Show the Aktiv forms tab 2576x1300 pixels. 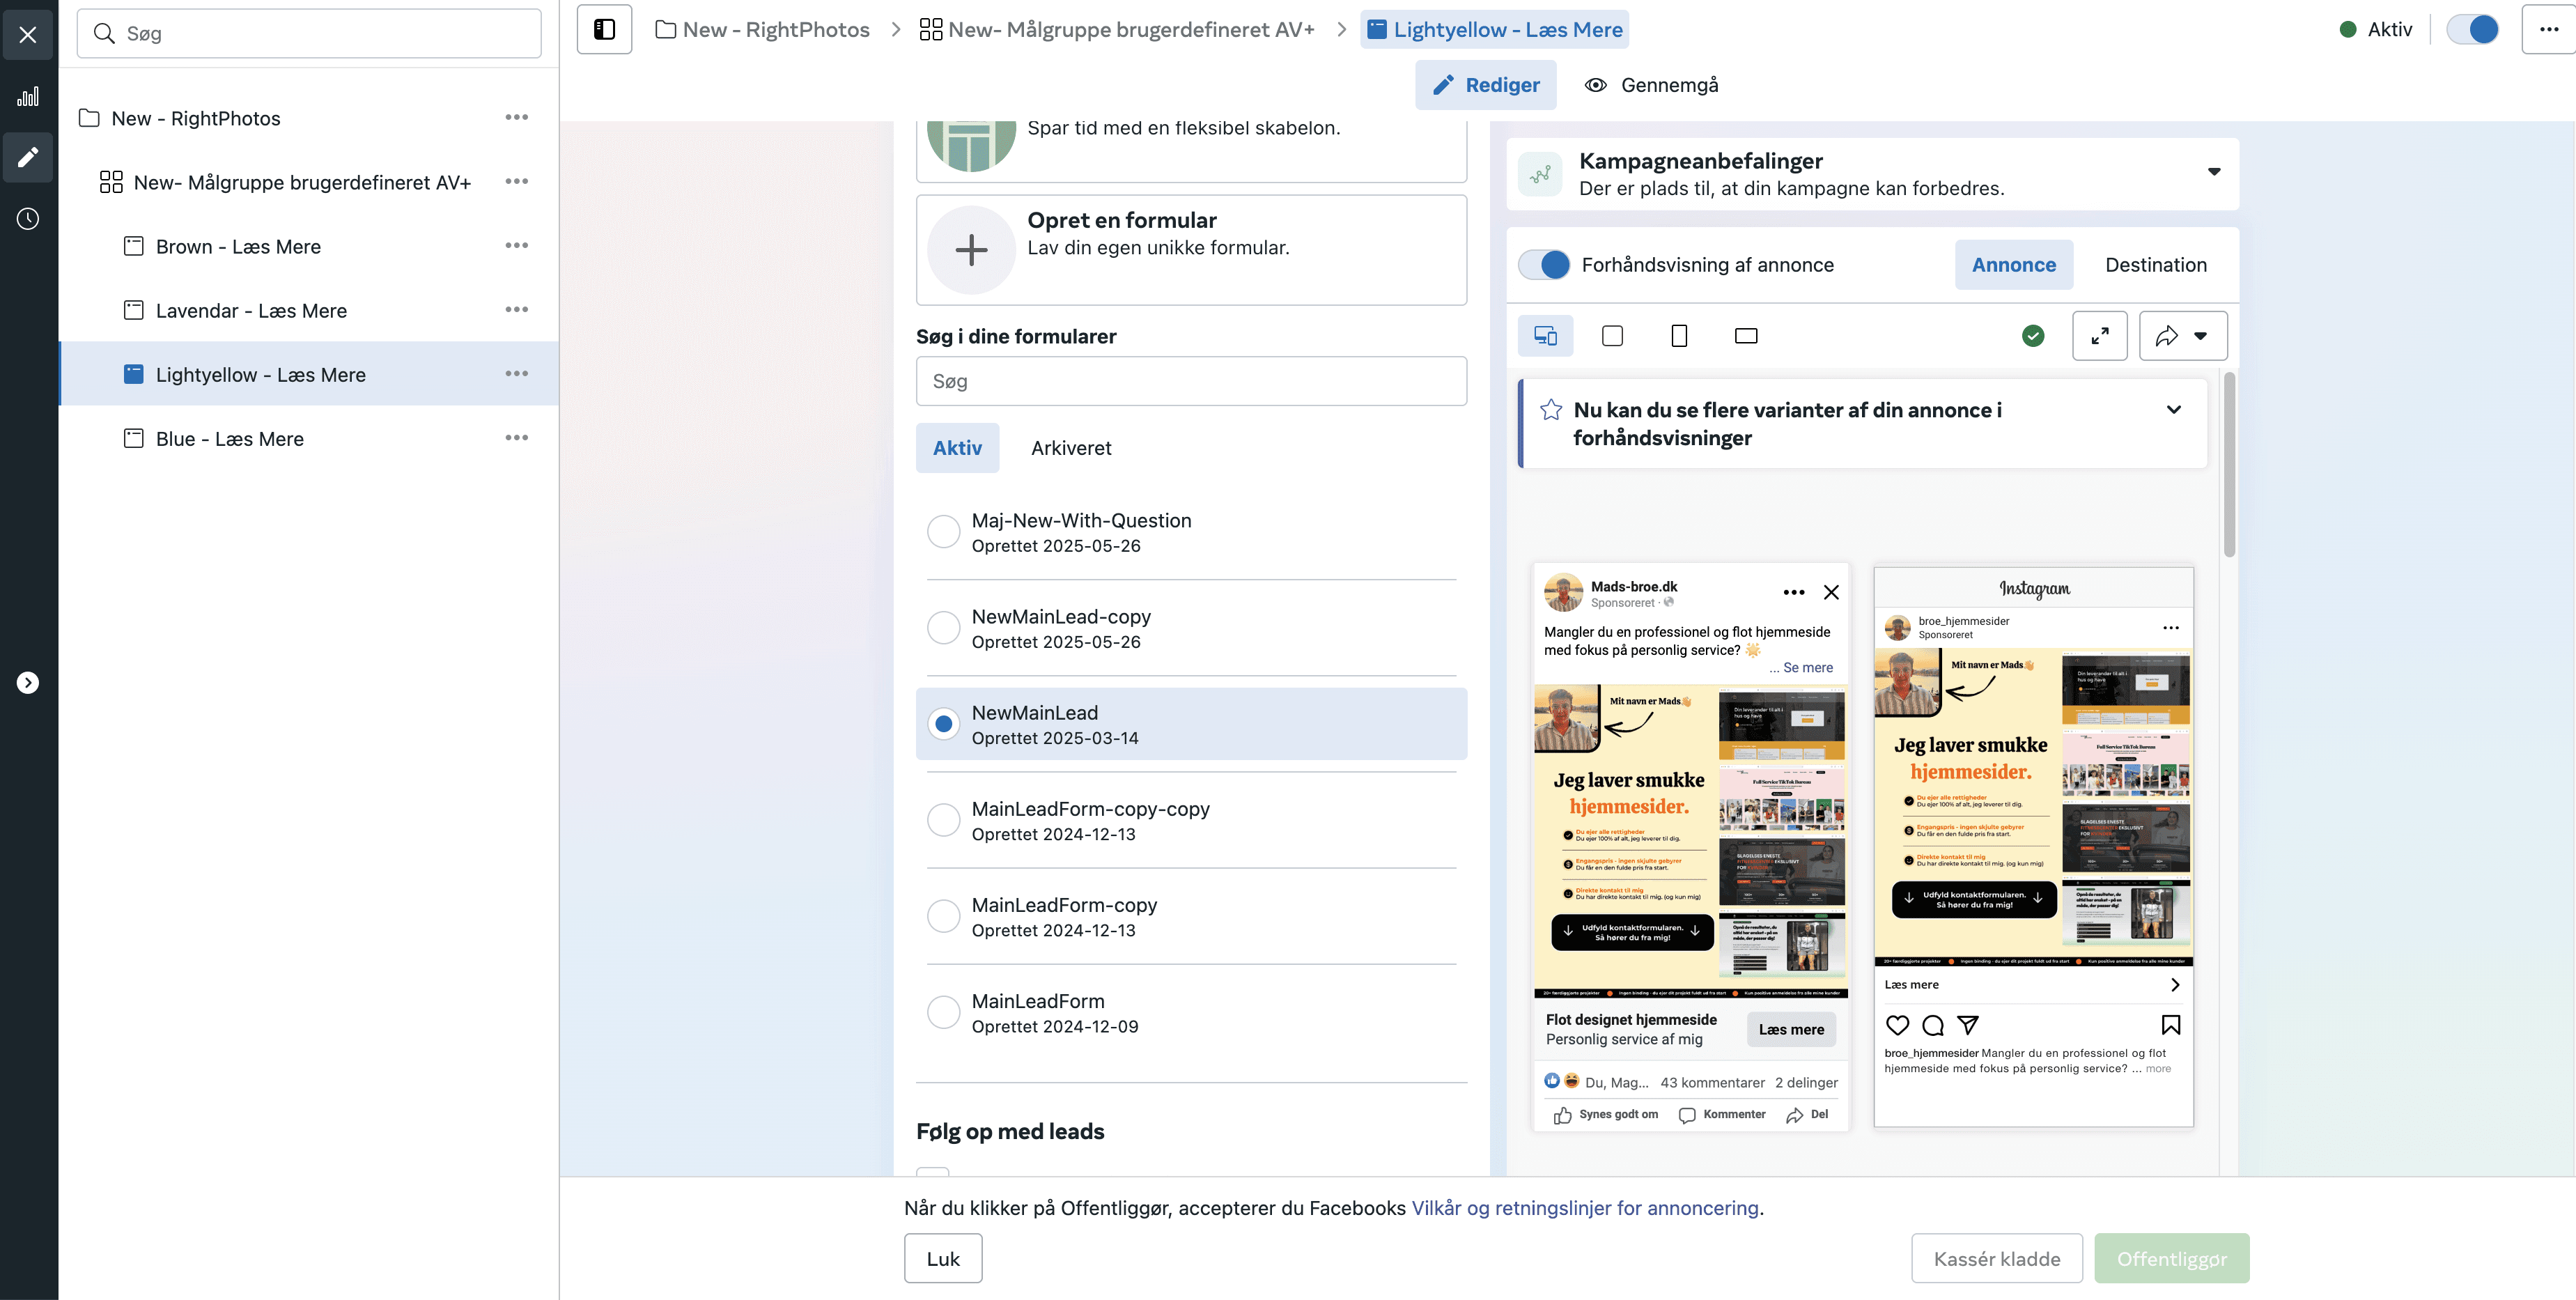coord(957,448)
